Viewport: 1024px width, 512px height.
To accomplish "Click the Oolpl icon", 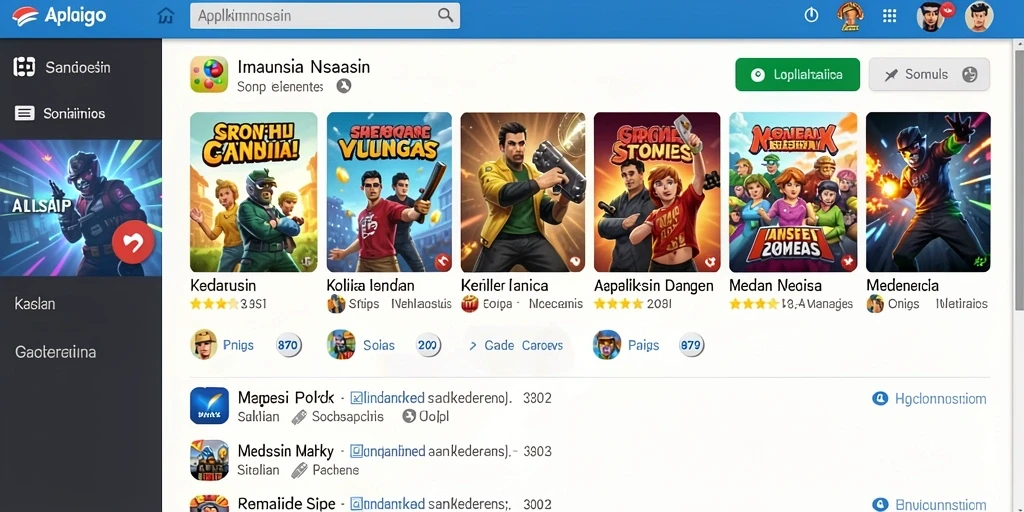I will (x=409, y=416).
